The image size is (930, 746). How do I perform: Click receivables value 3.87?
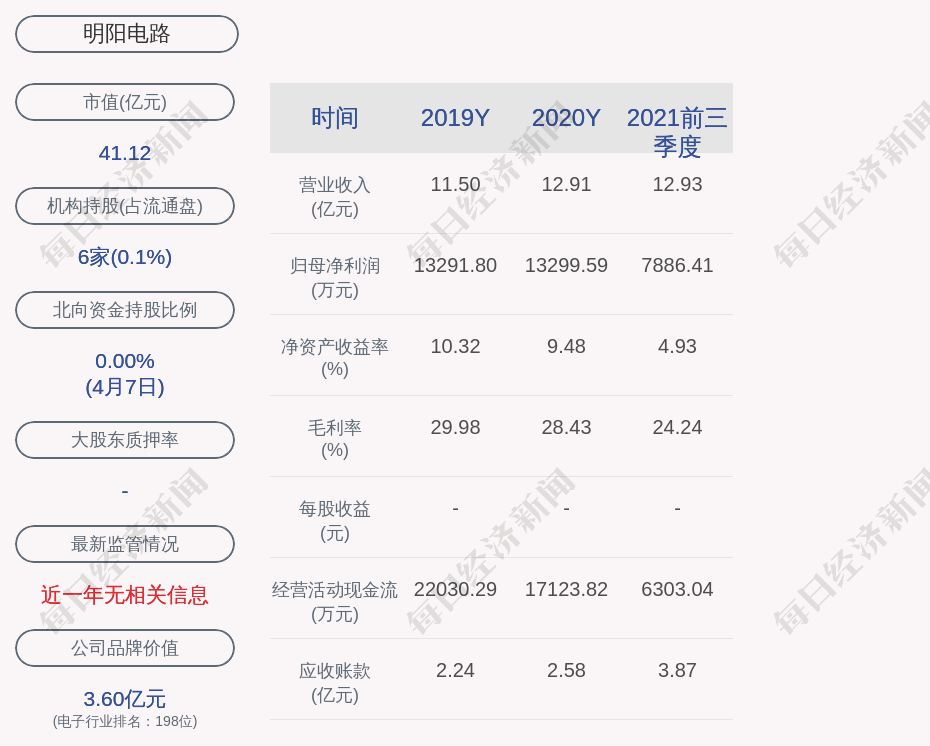pyautogui.click(x=677, y=670)
